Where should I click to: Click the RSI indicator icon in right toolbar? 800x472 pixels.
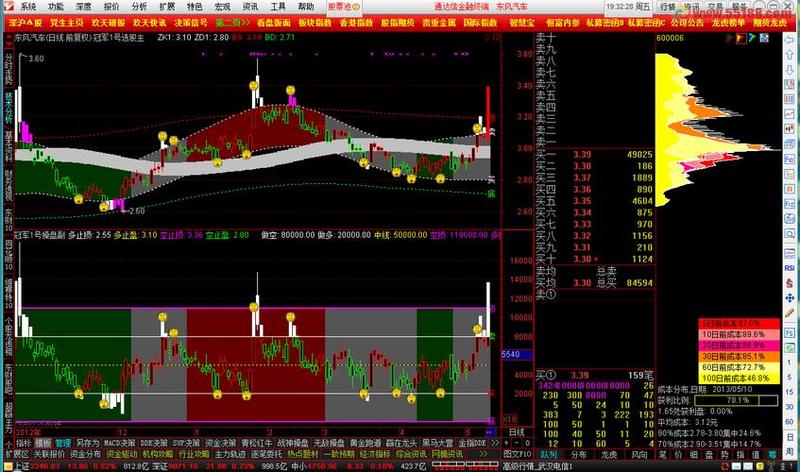pyautogui.click(x=789, y=268)
